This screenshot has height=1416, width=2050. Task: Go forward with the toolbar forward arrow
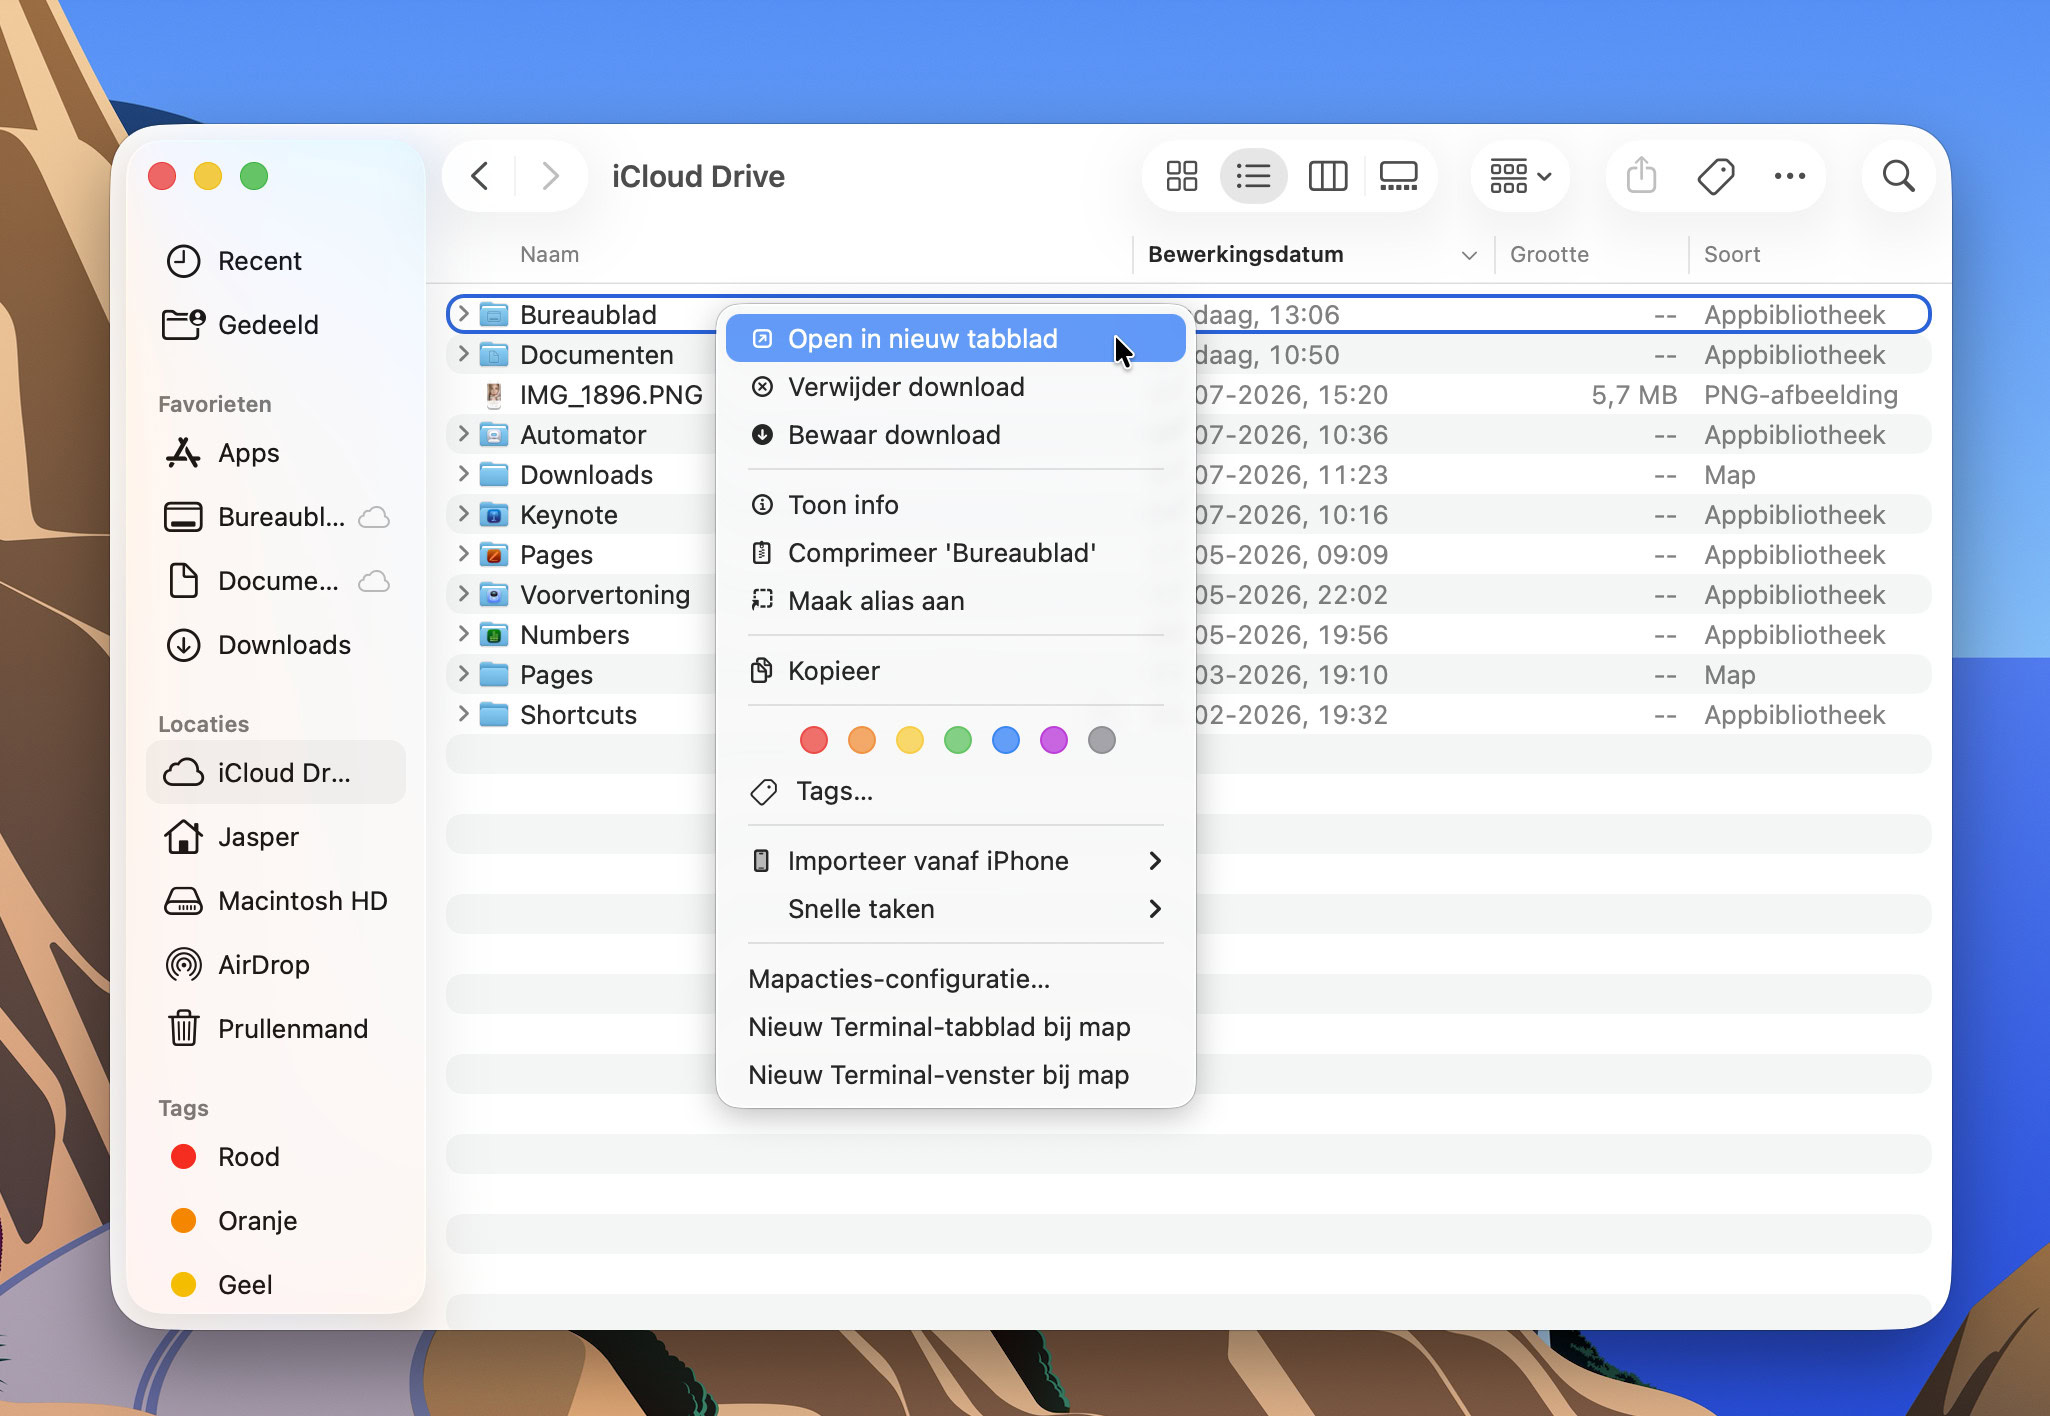click(550, 176)
